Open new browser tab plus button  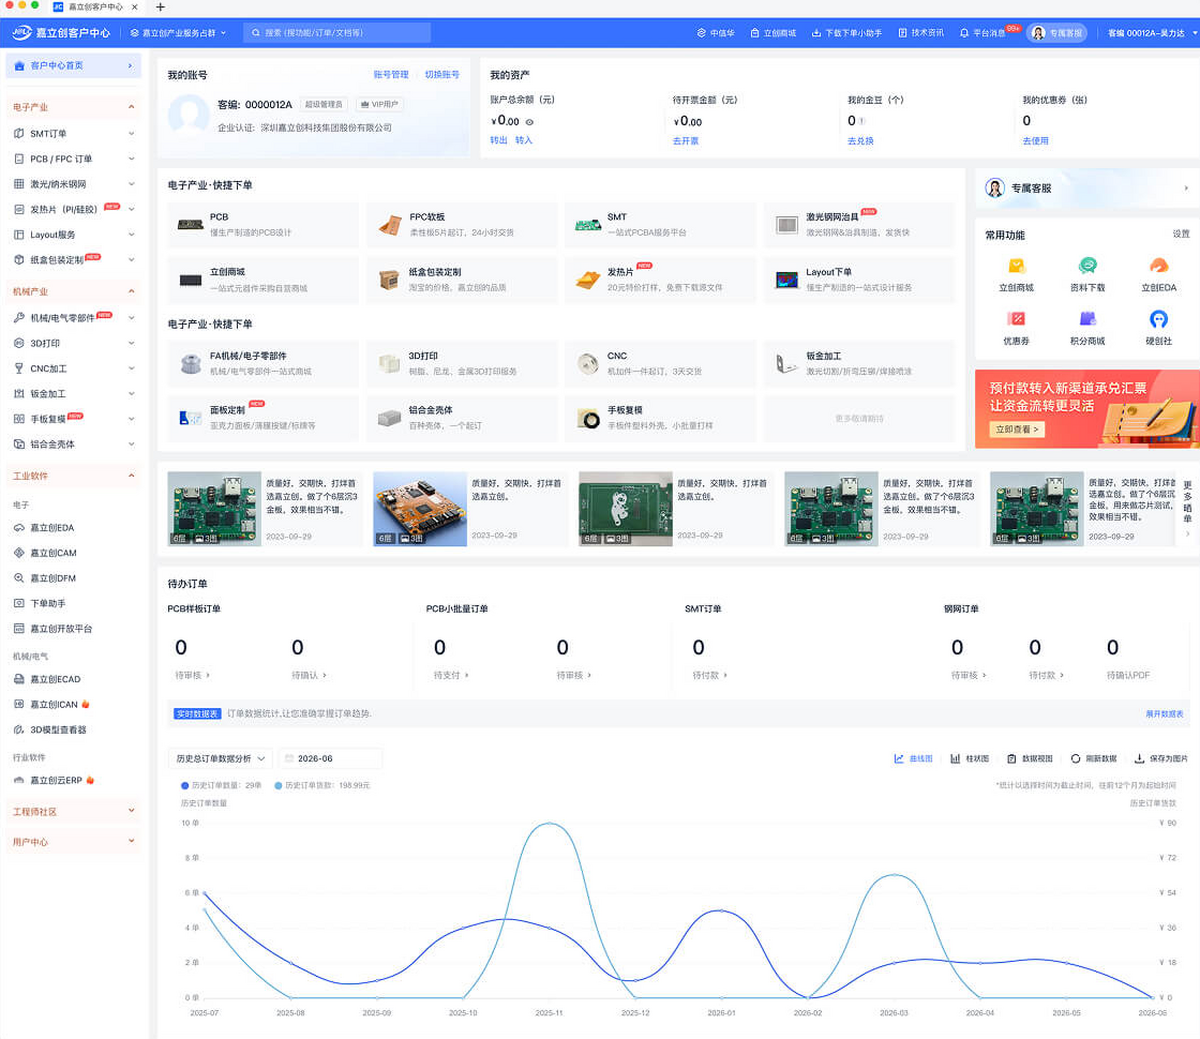160,7
